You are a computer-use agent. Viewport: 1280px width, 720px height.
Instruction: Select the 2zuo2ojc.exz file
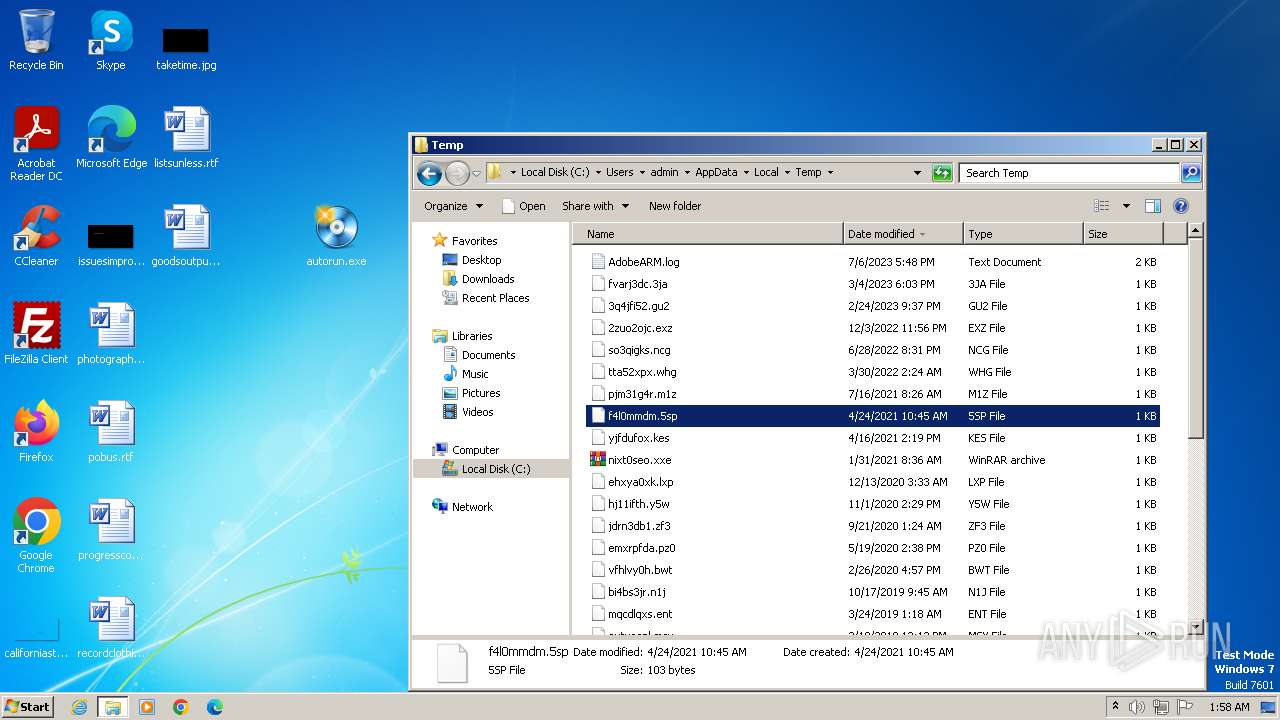tap(873, 328)
